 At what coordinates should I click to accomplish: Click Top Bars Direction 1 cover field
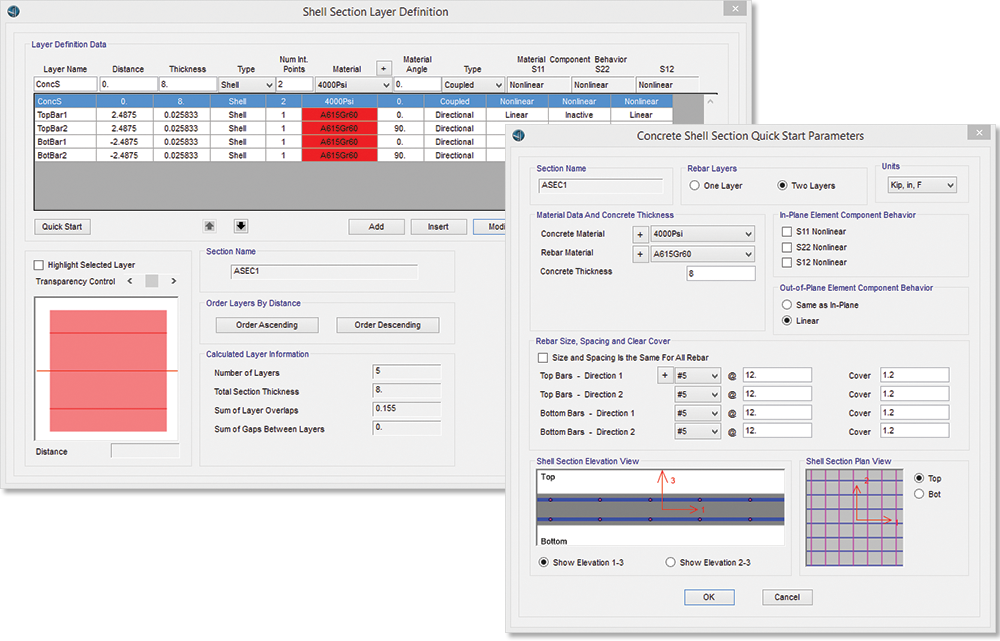pyautogui.click(x=915, y=375)
